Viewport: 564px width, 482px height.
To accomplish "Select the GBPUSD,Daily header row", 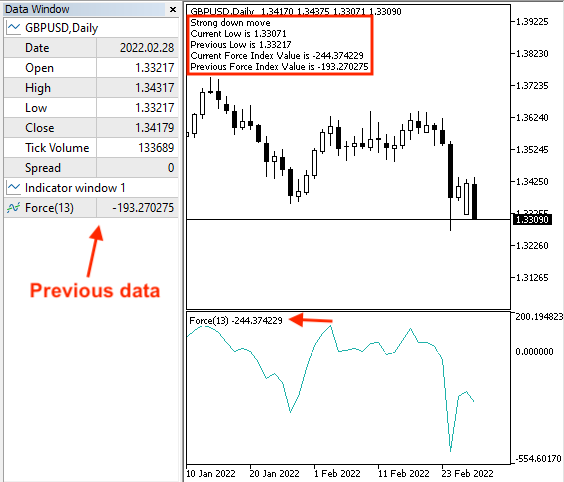I will (91, 28).
